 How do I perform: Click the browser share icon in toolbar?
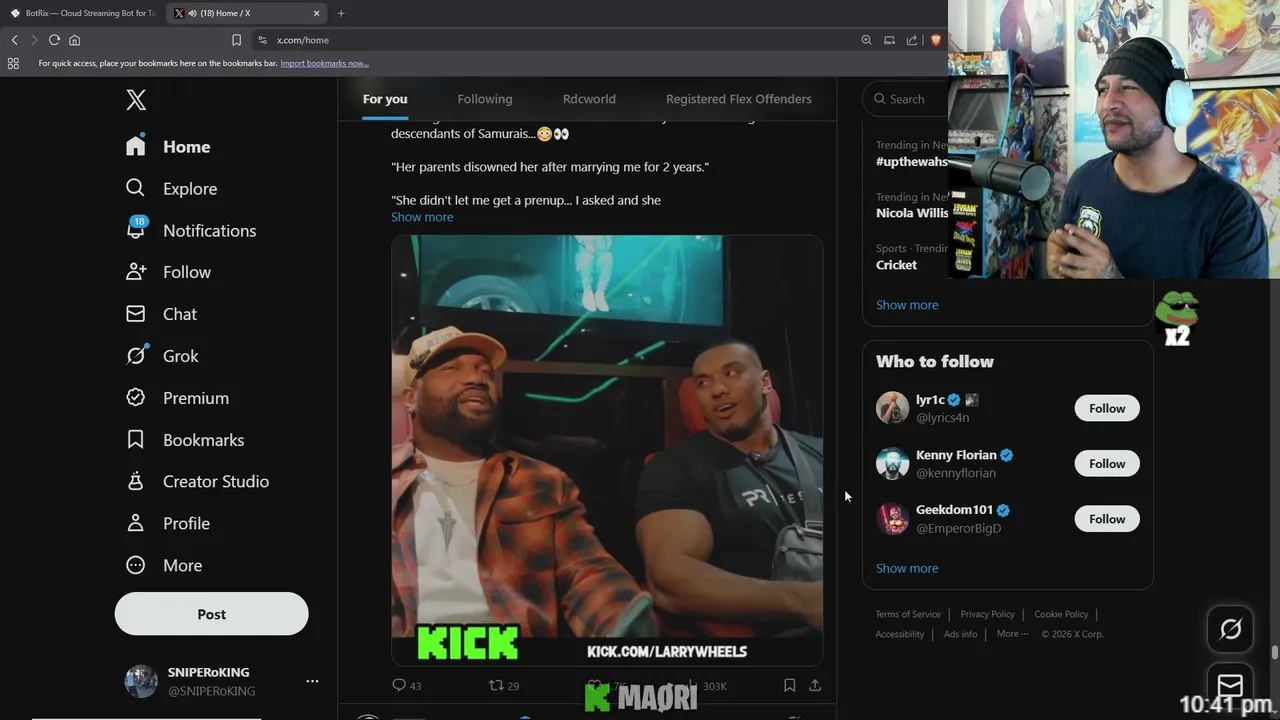coord(912,40)
